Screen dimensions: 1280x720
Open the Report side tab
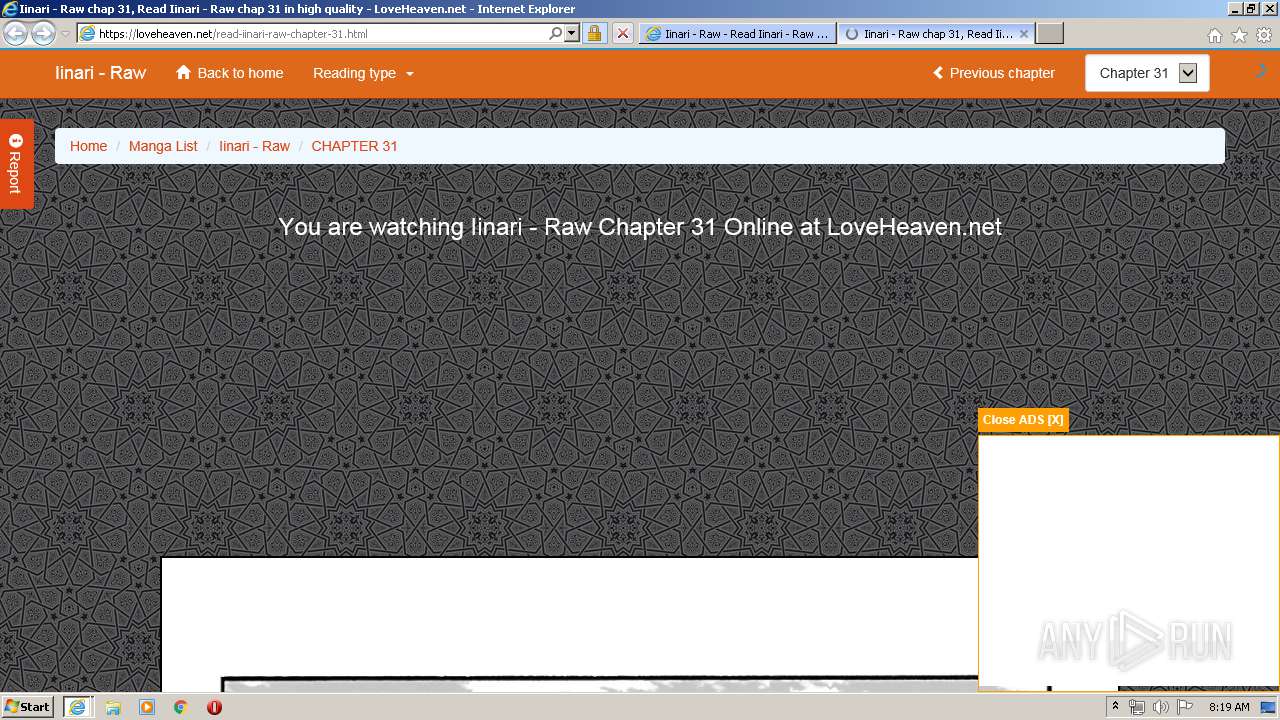click(x=16, y=164)
